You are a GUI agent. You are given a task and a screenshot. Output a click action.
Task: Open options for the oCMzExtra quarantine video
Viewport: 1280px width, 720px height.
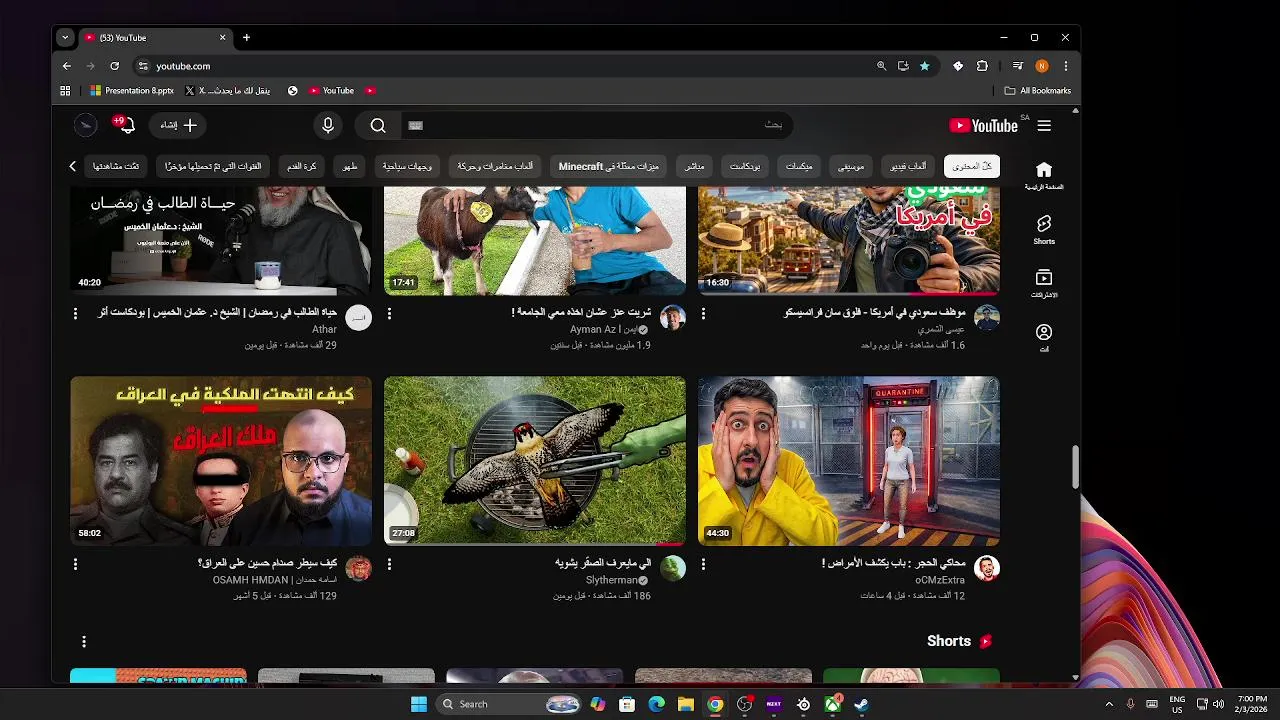point(703,564)
